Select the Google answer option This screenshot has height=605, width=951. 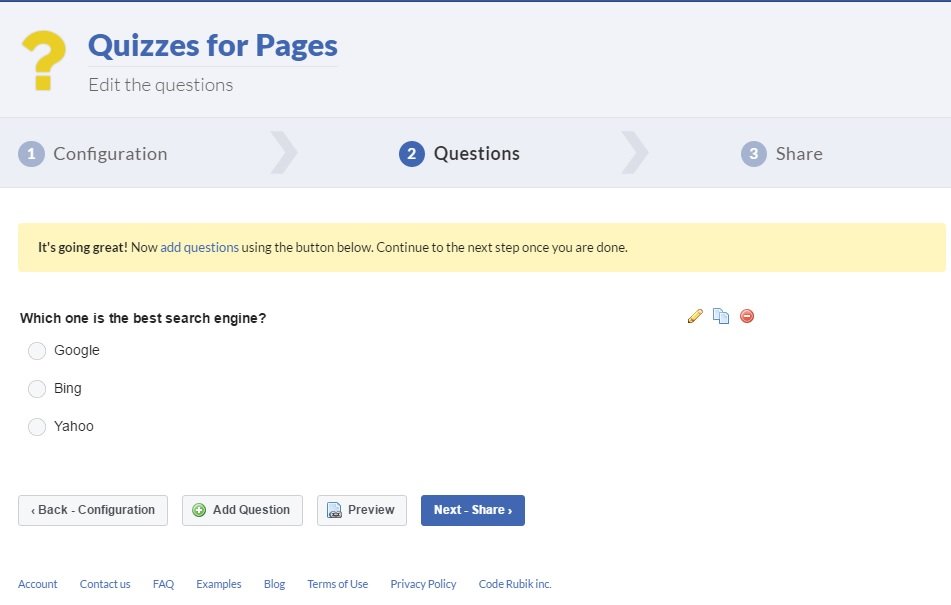point(37,350)
